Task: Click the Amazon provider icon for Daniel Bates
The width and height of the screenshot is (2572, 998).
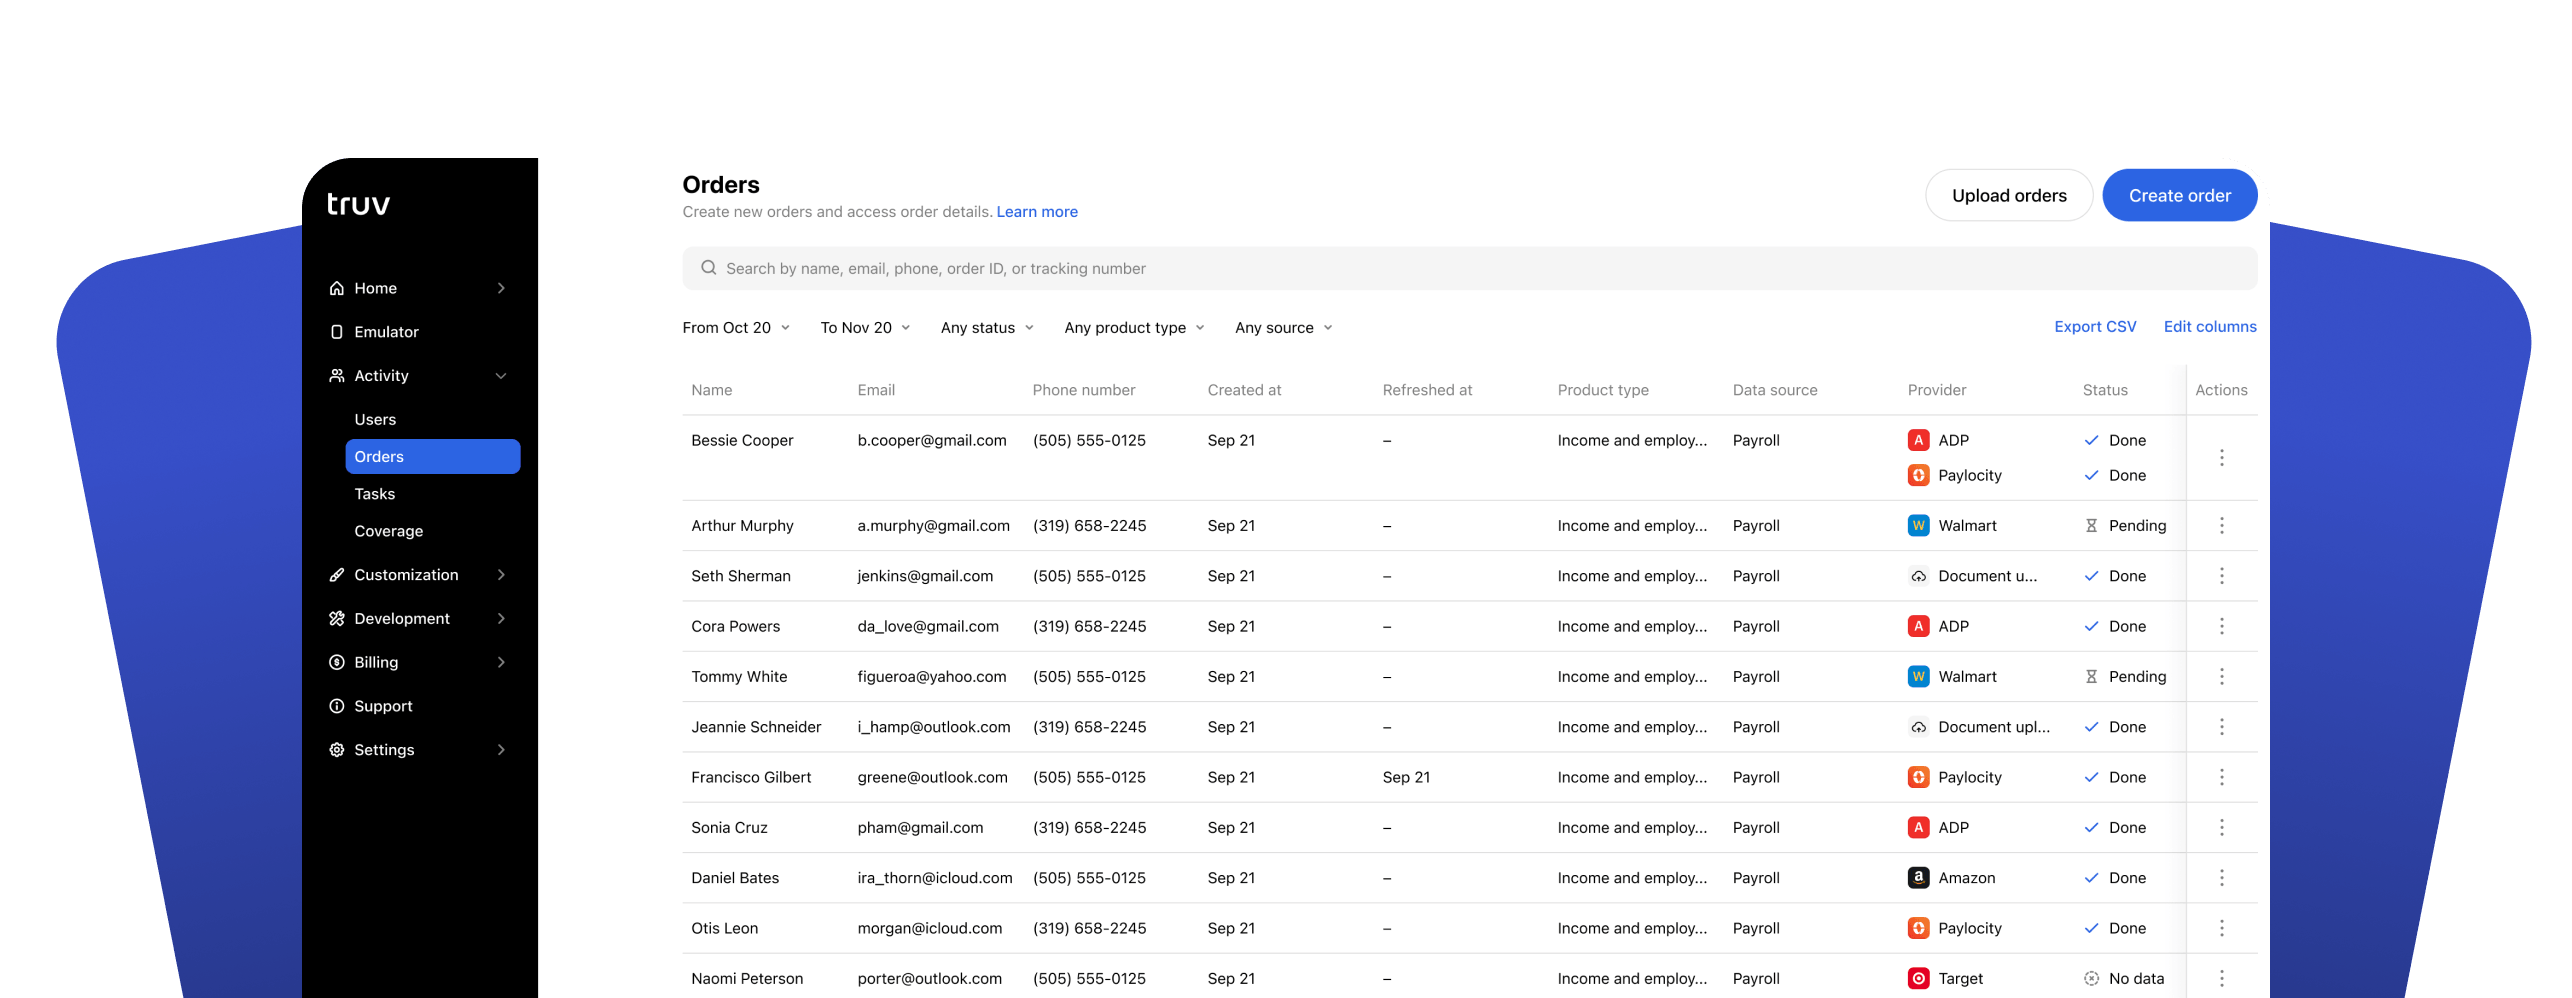Action: (x=1919, y=877)
